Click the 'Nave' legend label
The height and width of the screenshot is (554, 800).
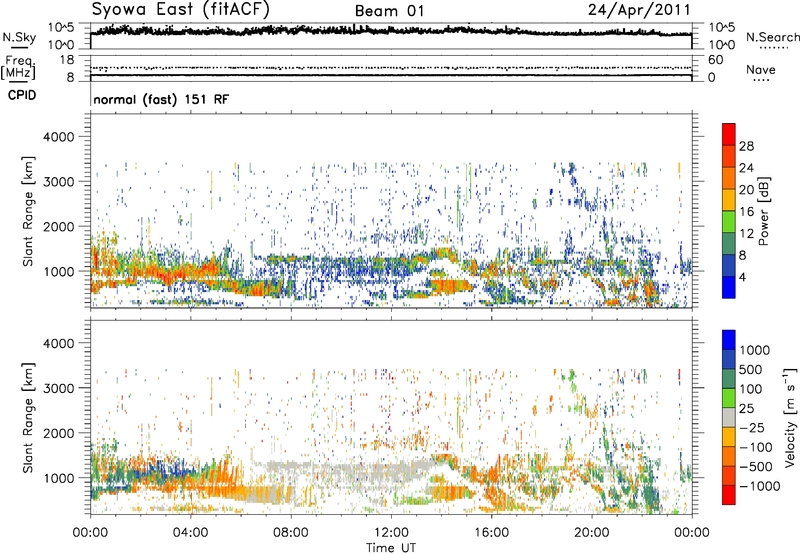point(761,70)
